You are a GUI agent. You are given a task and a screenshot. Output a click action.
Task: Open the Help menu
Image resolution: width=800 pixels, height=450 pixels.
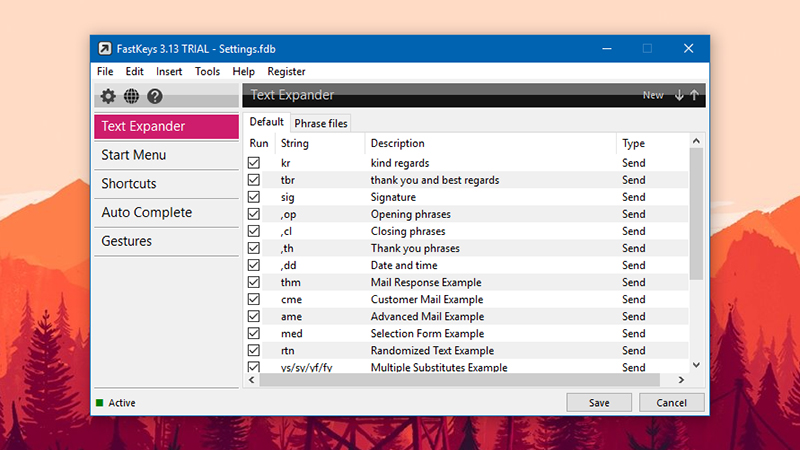tap(243, 71)
